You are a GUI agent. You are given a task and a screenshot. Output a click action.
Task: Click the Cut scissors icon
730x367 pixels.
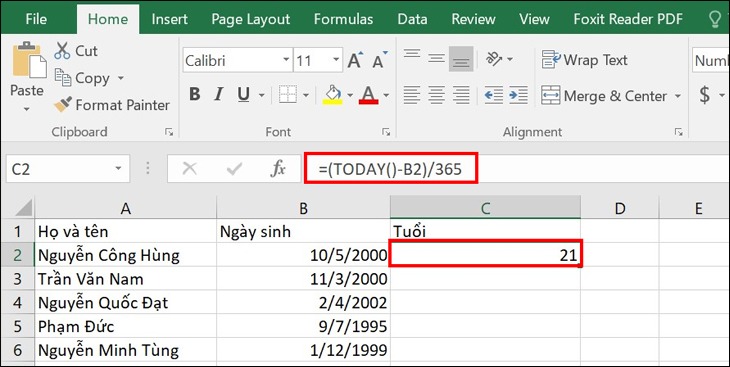(x=62, y=50)
